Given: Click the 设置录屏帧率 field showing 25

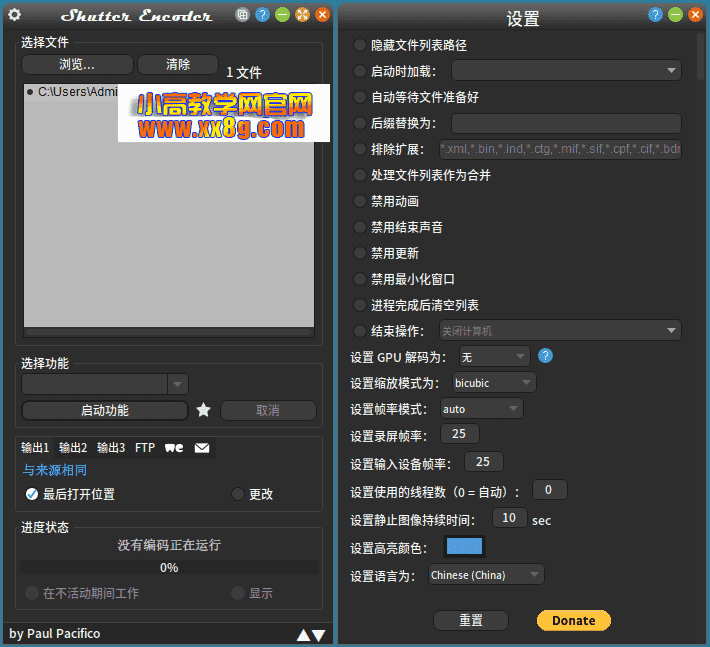Looking at the screenshot, I should tap(460, 434).
